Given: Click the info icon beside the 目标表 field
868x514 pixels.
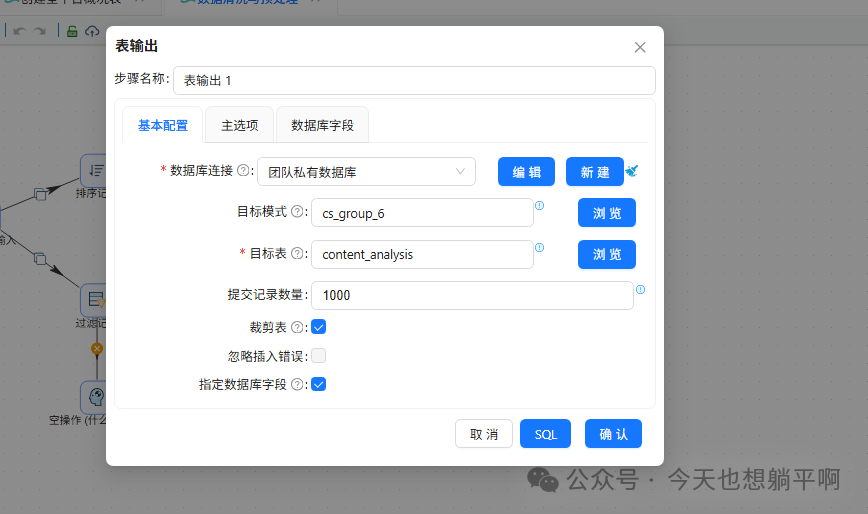Looking at the screenshot, I should pos(540,247).
